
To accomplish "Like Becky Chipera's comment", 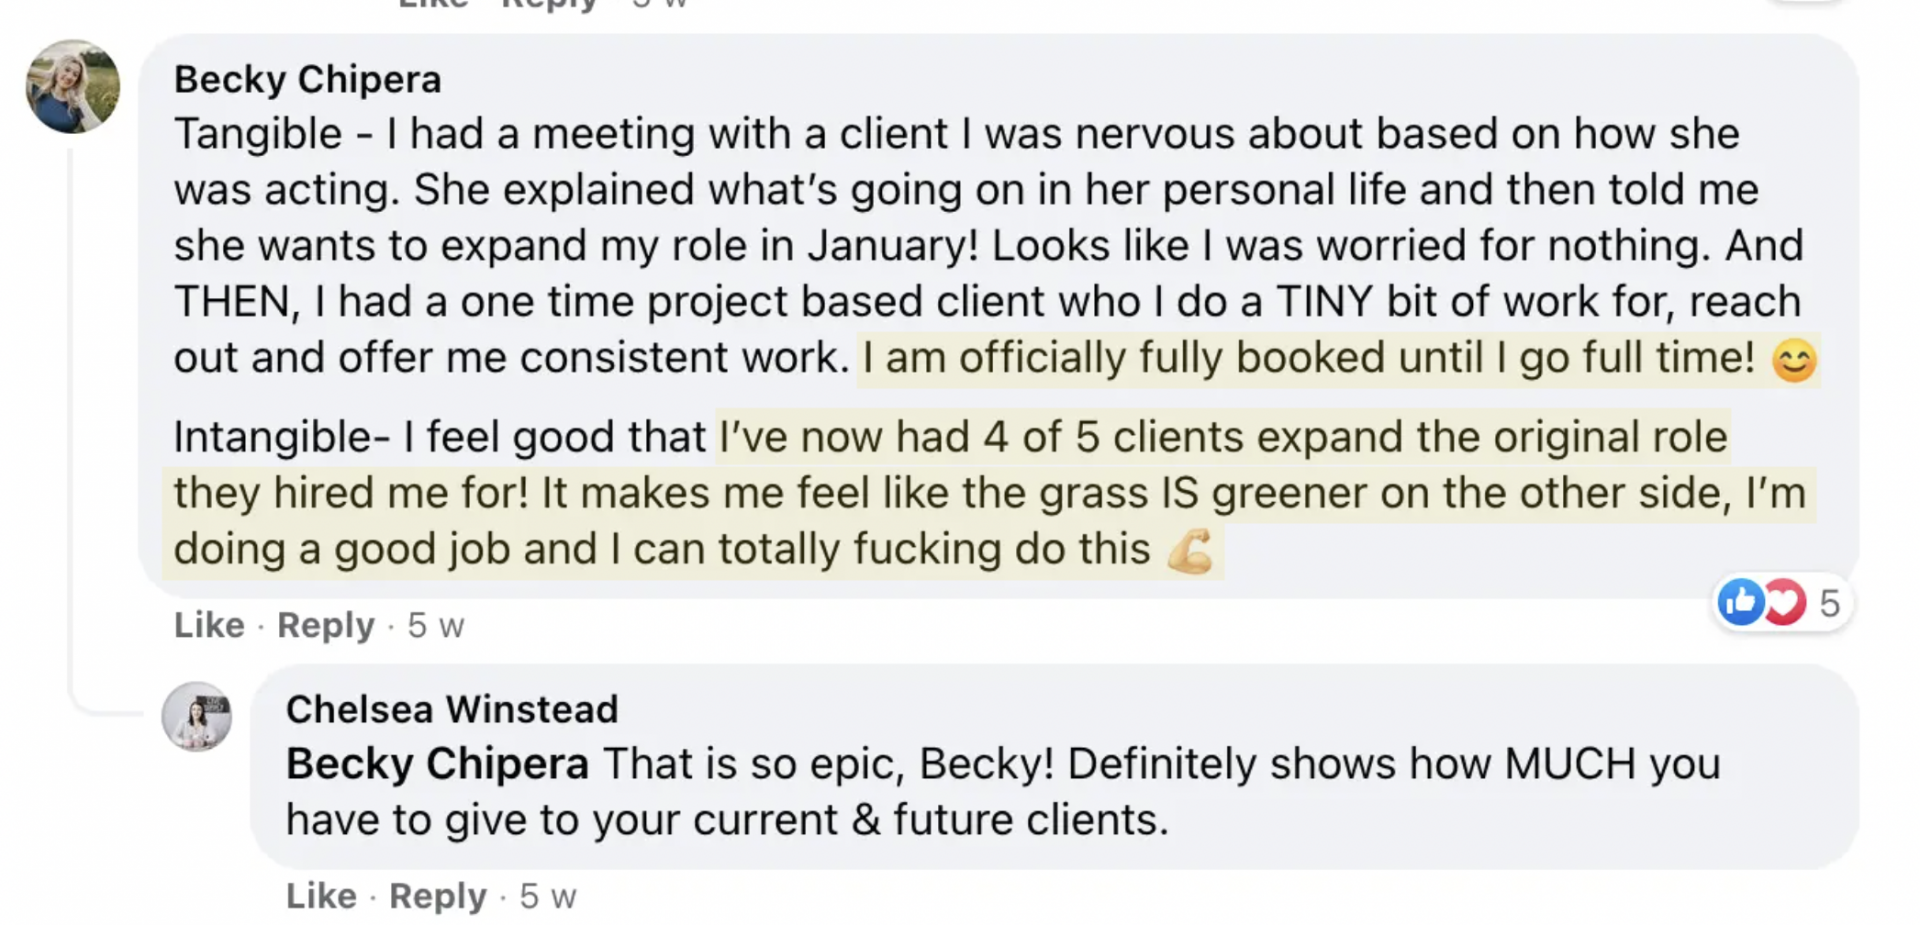I will click(209, 625).
